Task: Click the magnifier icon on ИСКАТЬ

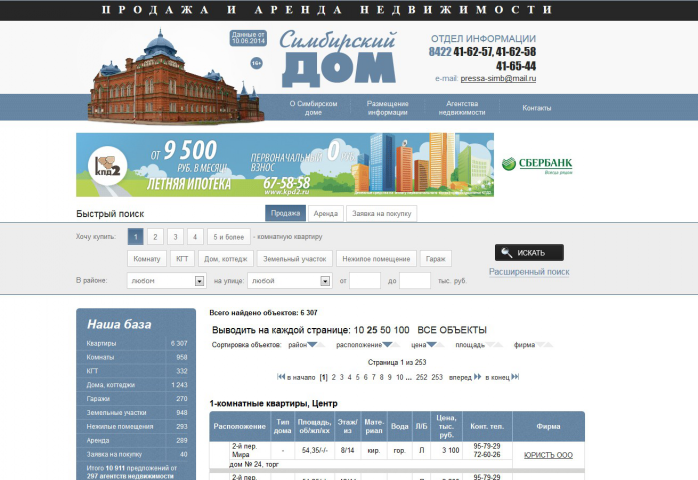Action: (506, 252)
